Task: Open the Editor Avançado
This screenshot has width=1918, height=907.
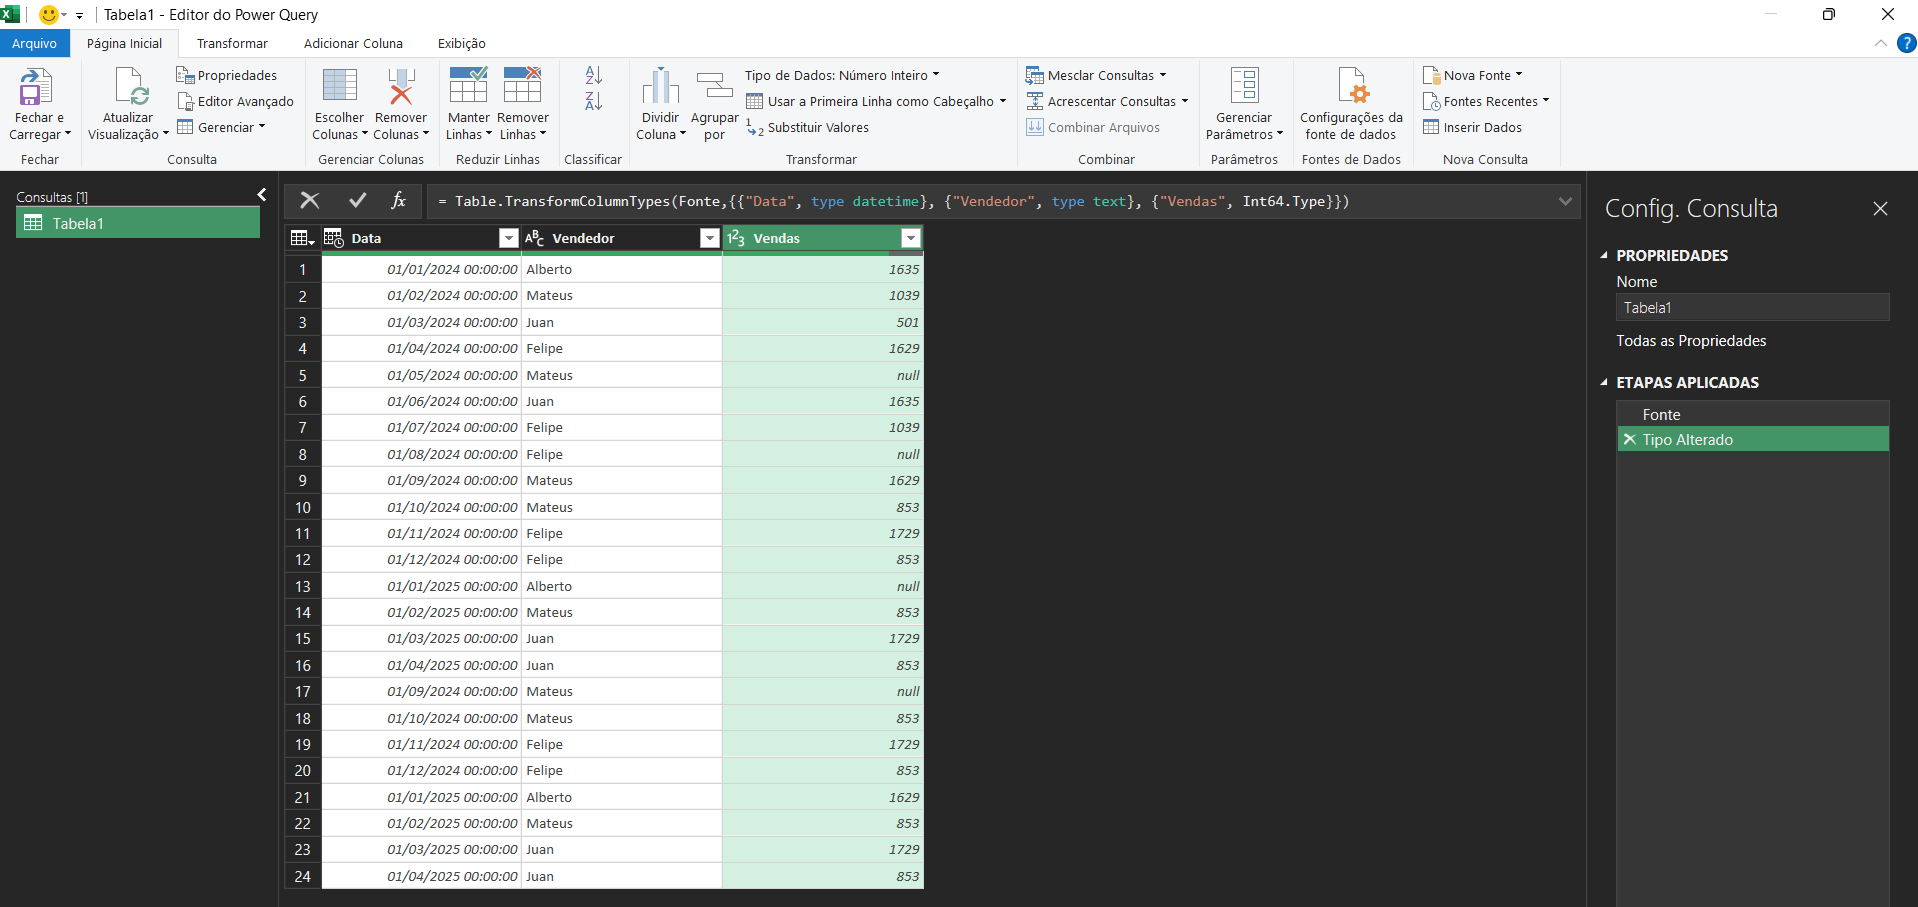Action: tap(236, 101)
